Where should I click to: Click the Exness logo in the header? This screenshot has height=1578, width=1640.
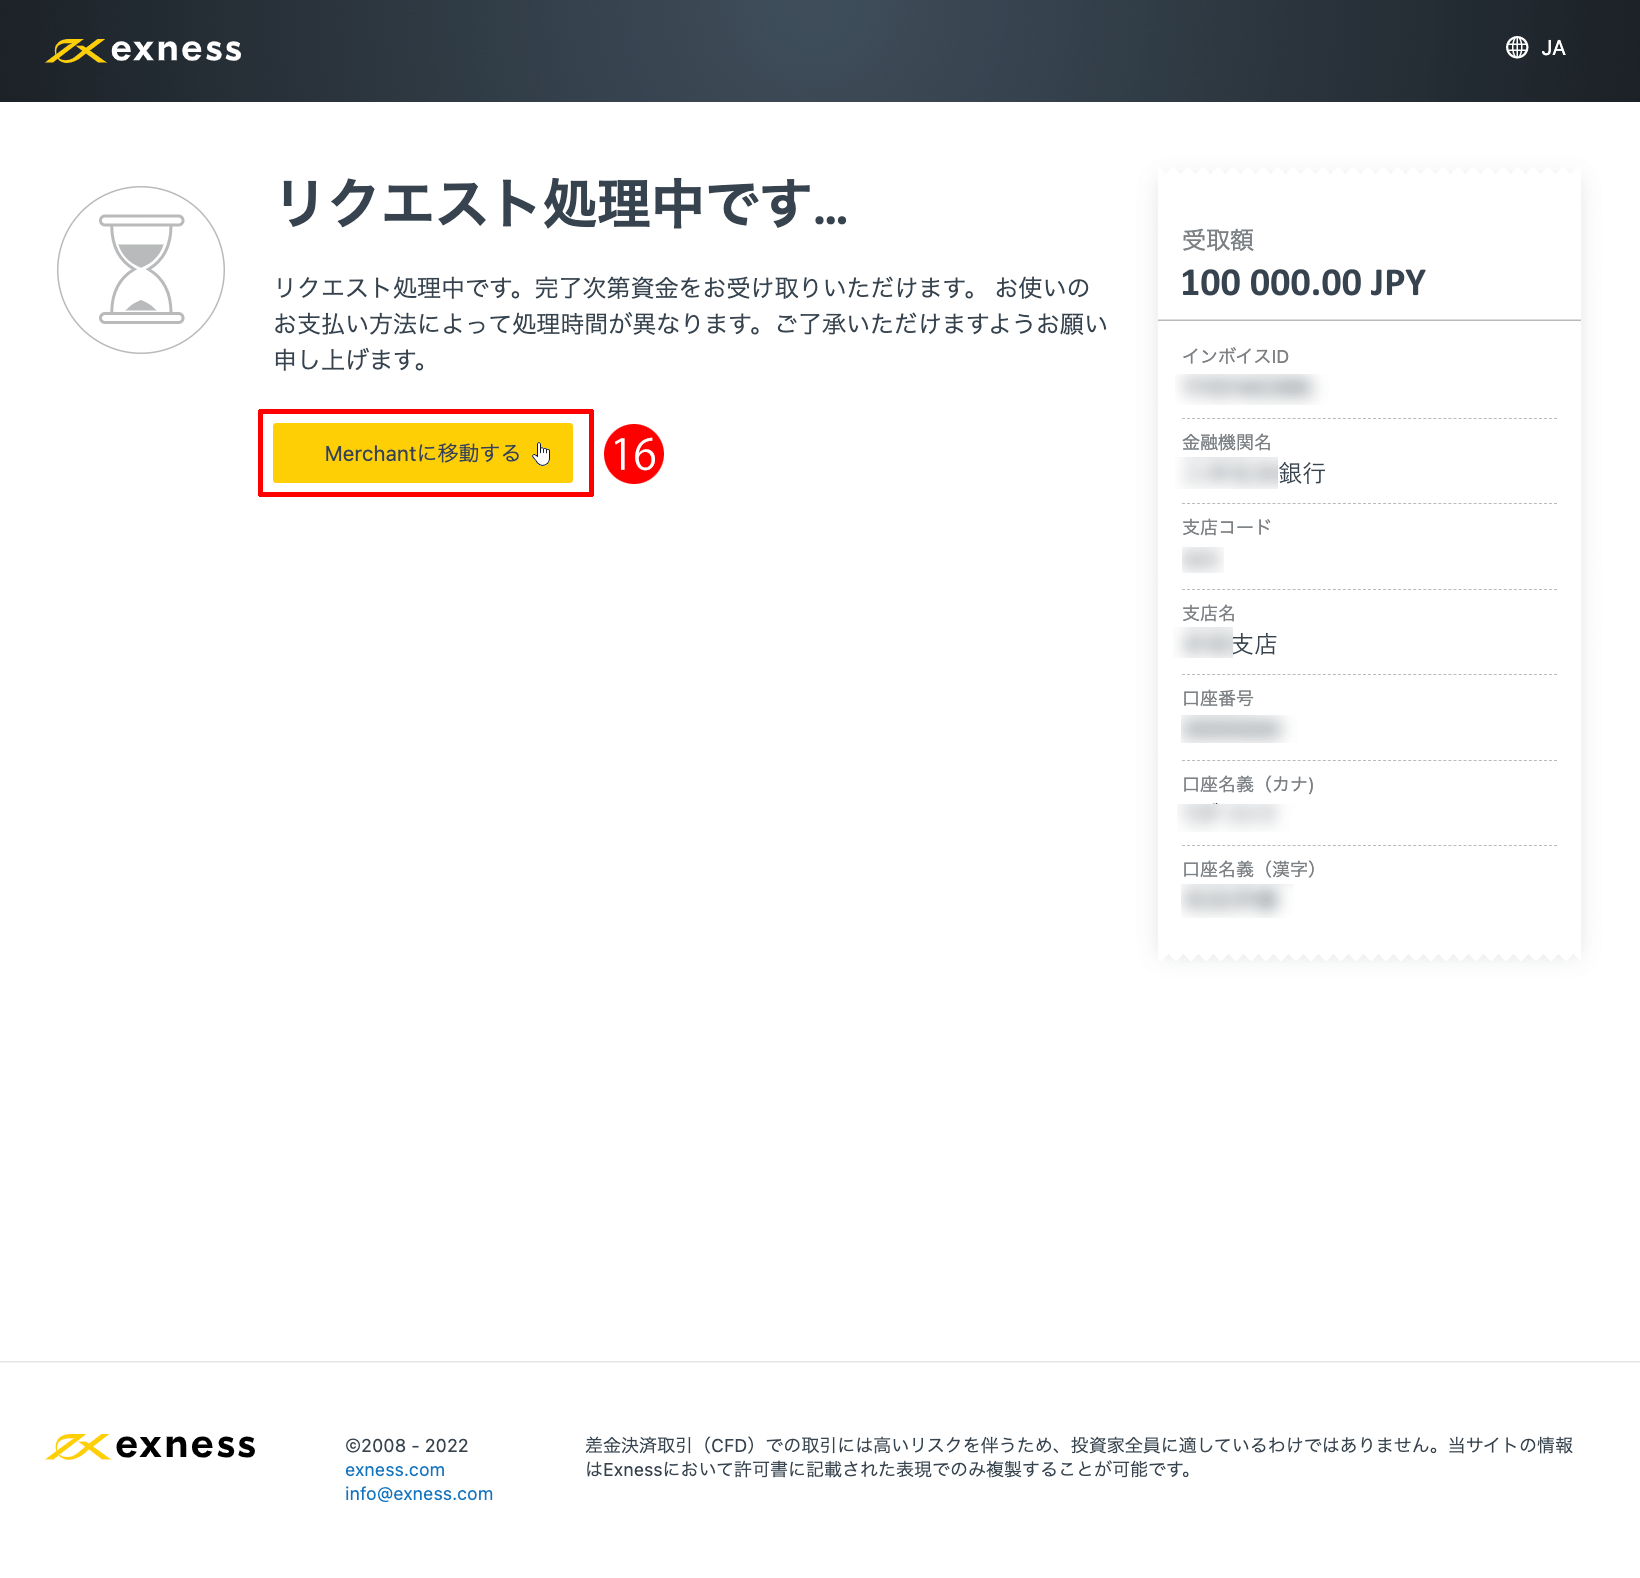[143, 49]
